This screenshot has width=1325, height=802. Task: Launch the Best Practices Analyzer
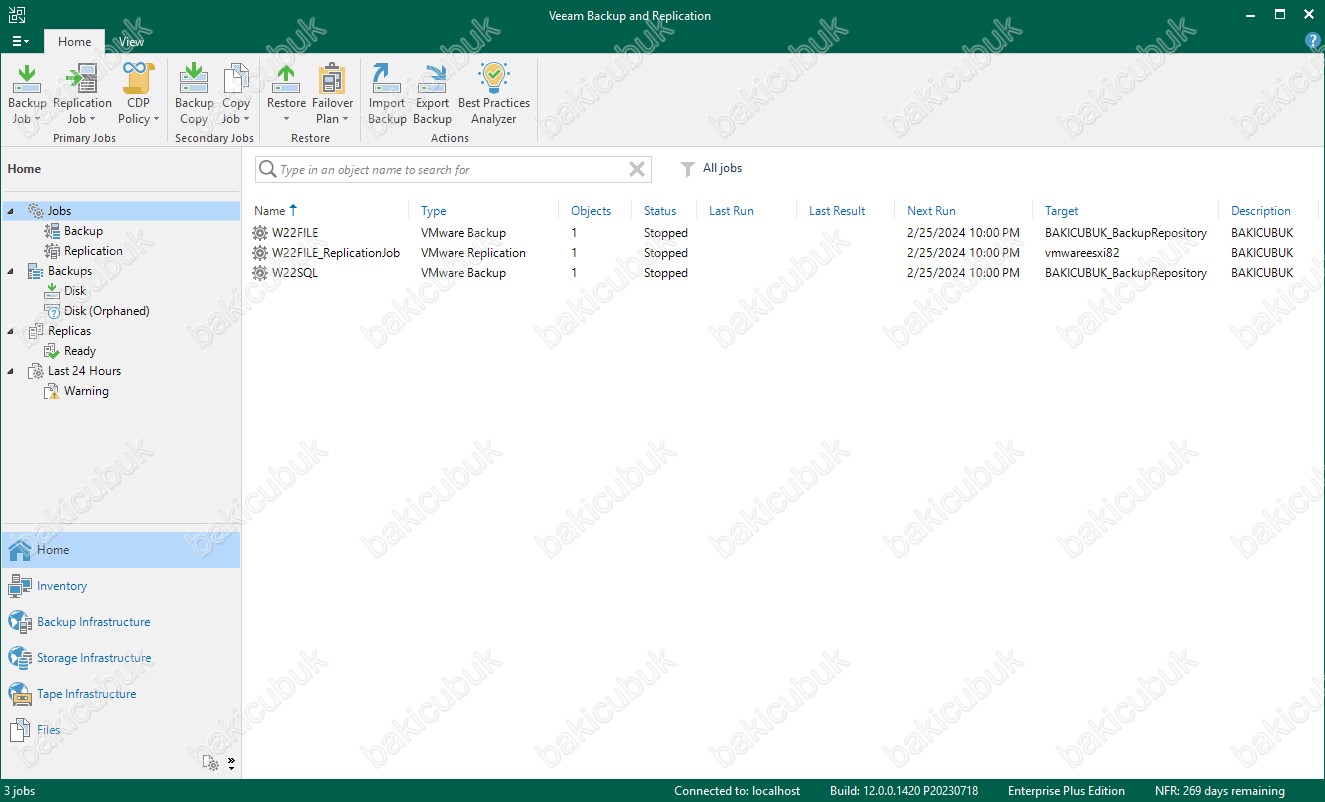[494, 93]
